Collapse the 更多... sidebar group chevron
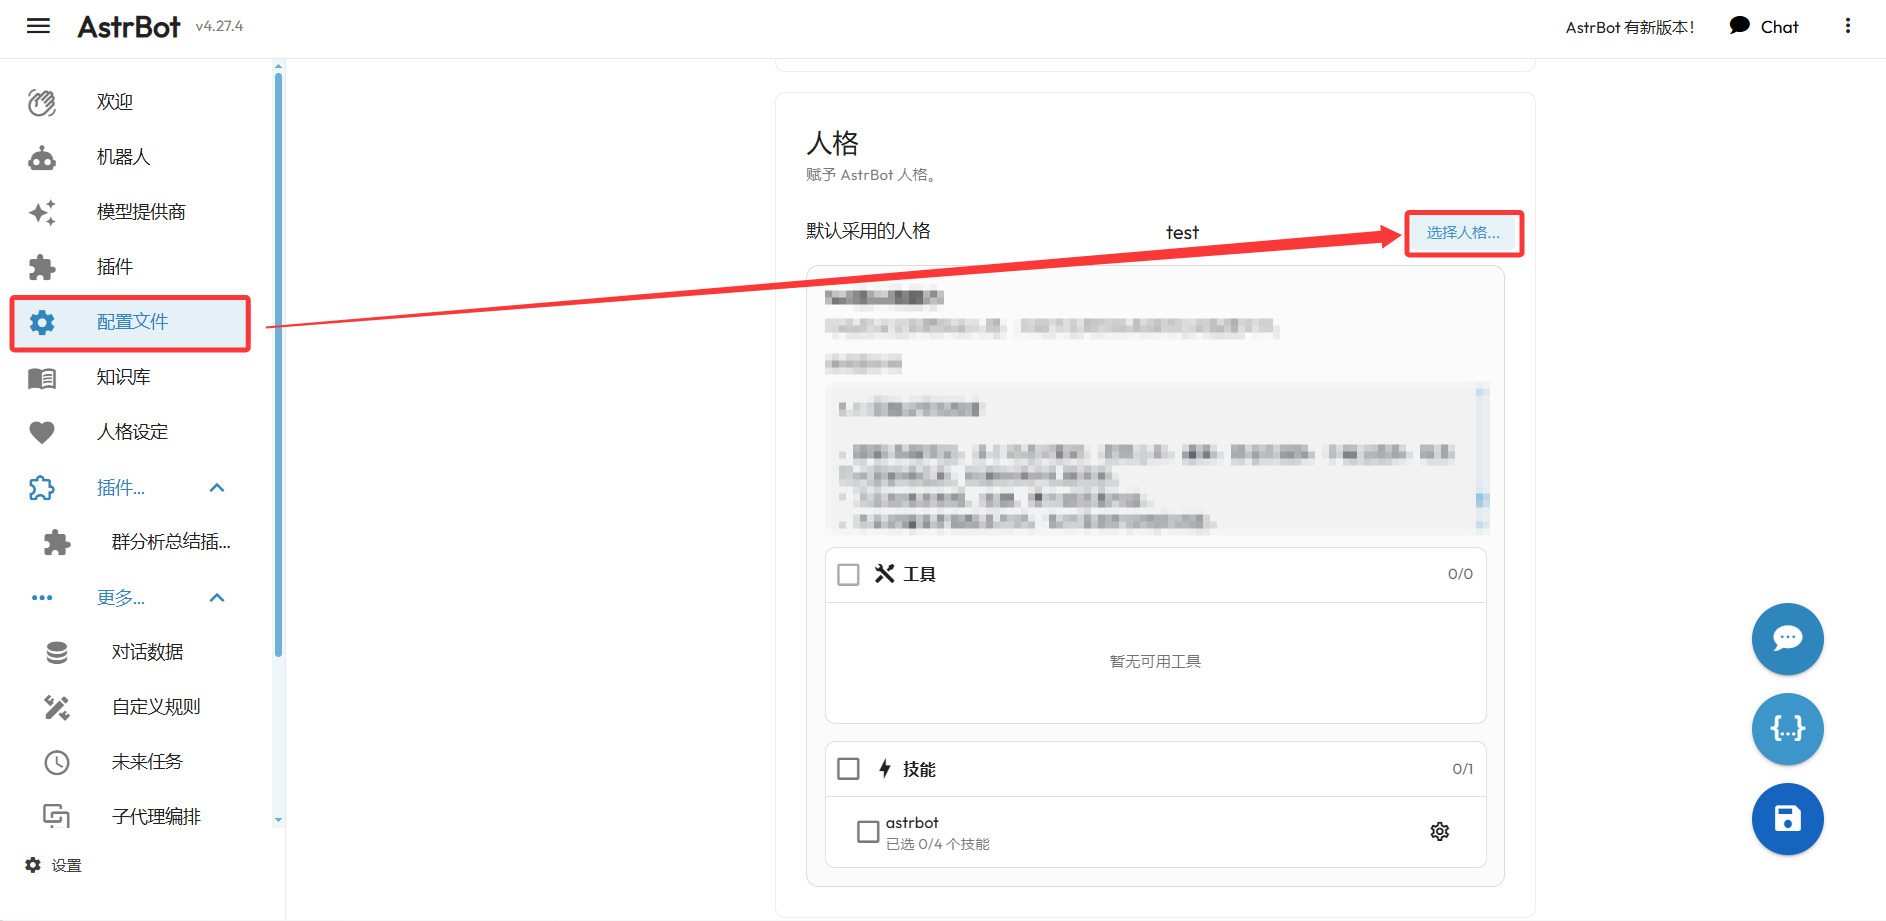 [x=217, y=598]
